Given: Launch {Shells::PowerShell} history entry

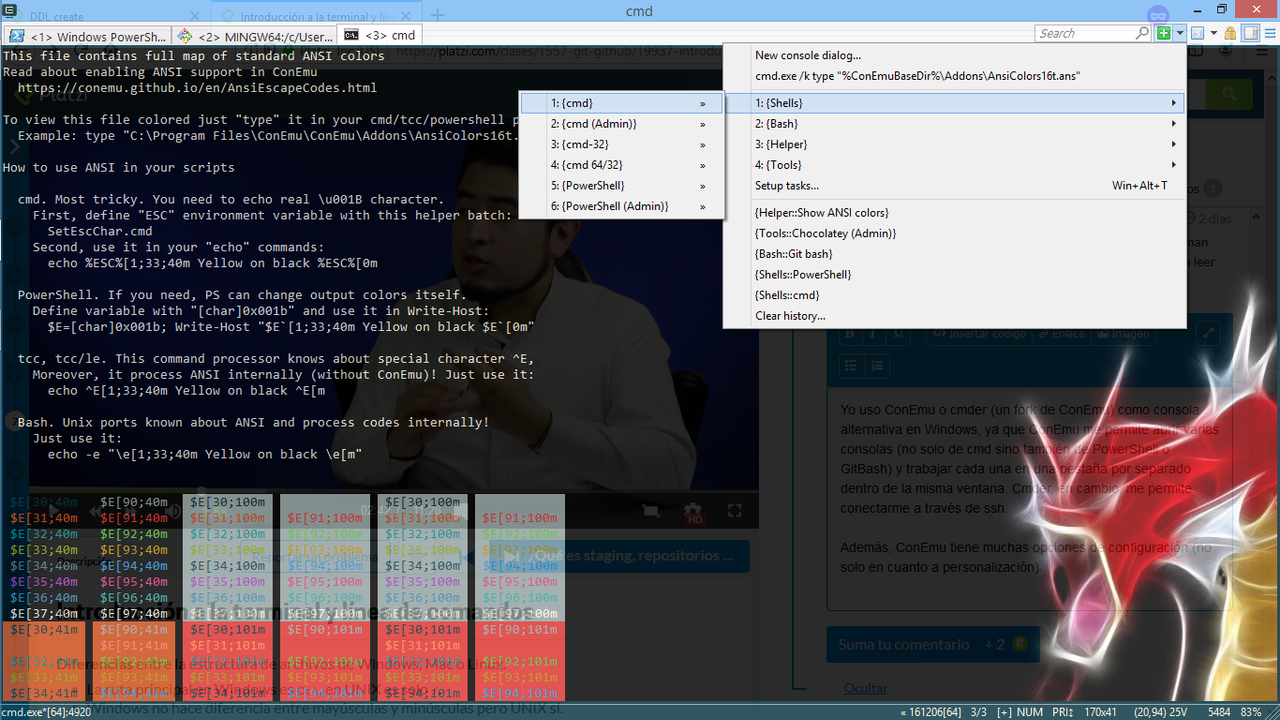Looking at the screenshot, I should (x=955, y=274).
